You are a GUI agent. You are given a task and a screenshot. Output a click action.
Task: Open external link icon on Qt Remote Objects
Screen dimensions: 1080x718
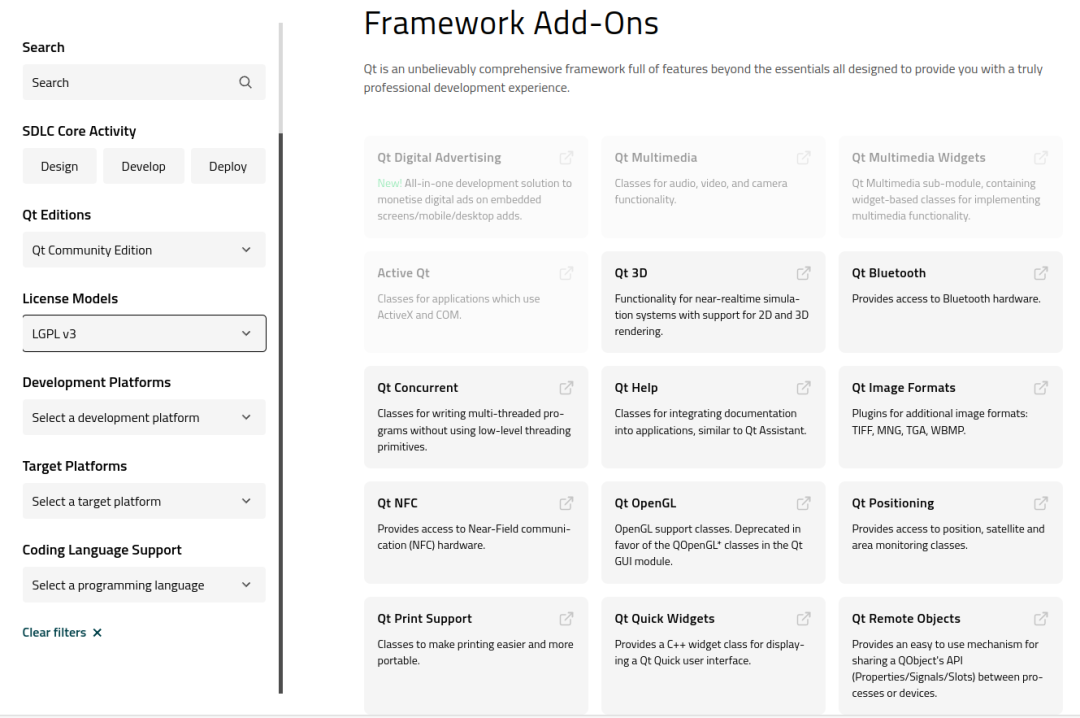point(1041,619)
